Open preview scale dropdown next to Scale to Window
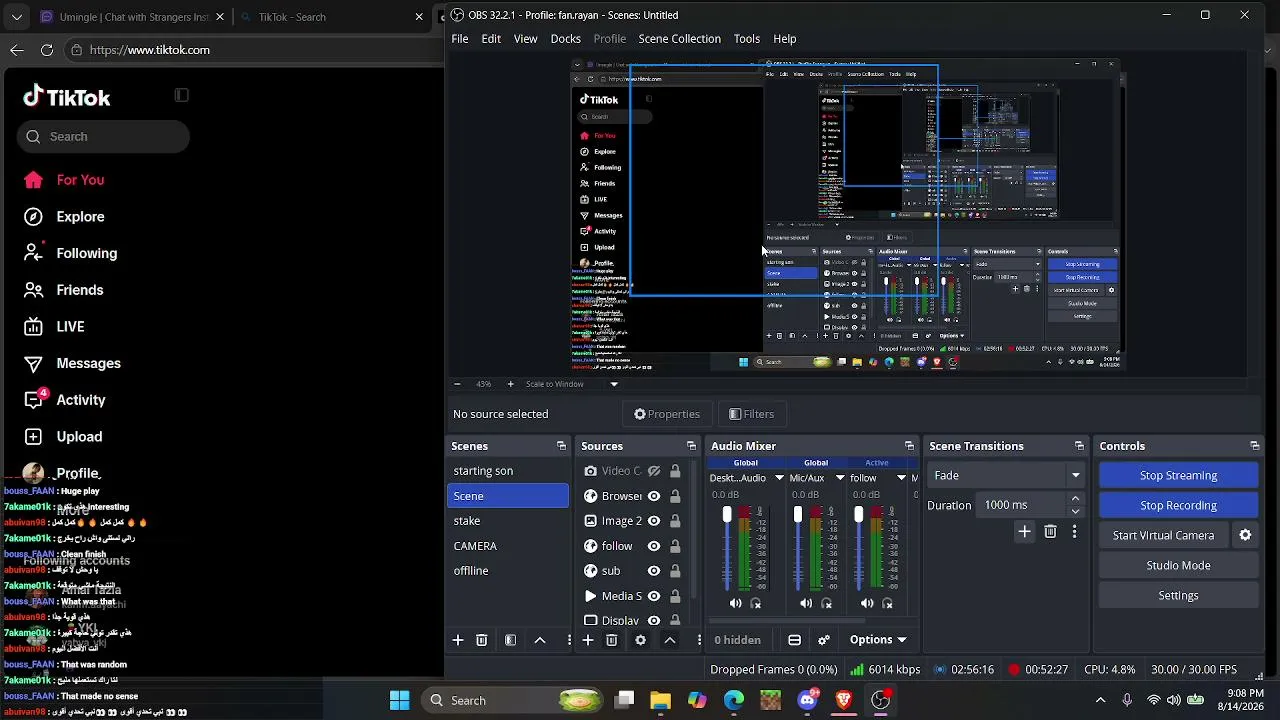This screenshot has height=720, width=1280. click(x=614, y=384)
